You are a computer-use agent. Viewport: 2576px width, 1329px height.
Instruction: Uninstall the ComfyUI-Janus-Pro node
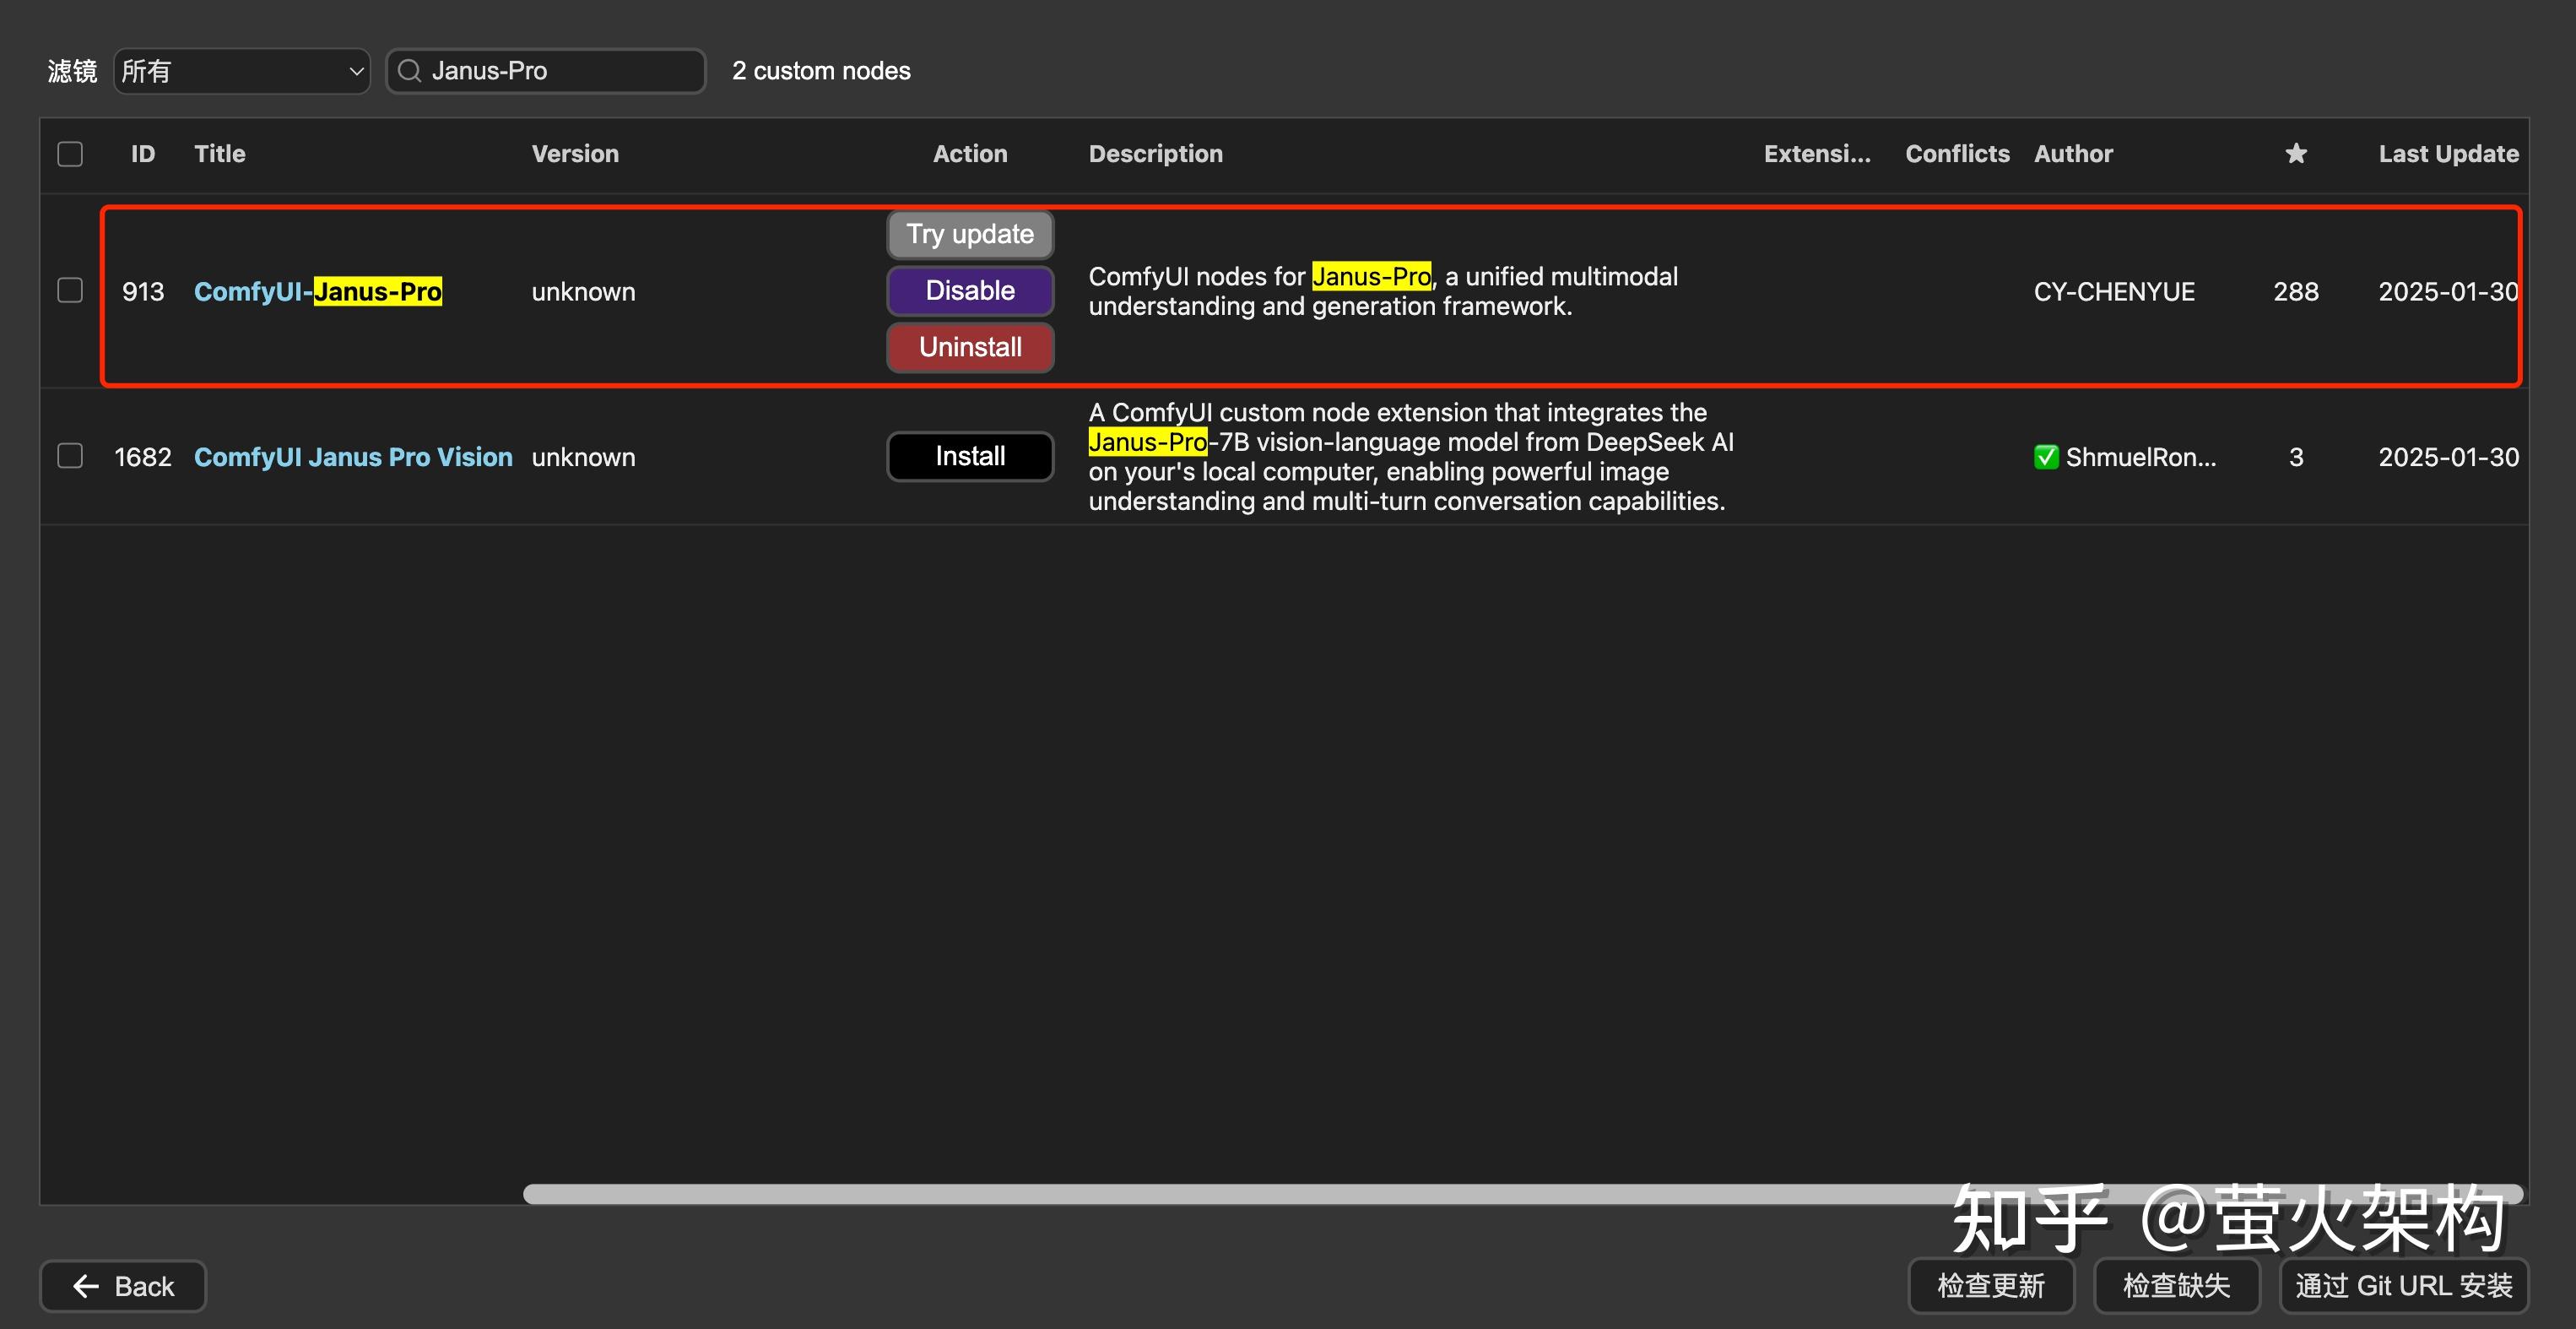pos(970,347)
